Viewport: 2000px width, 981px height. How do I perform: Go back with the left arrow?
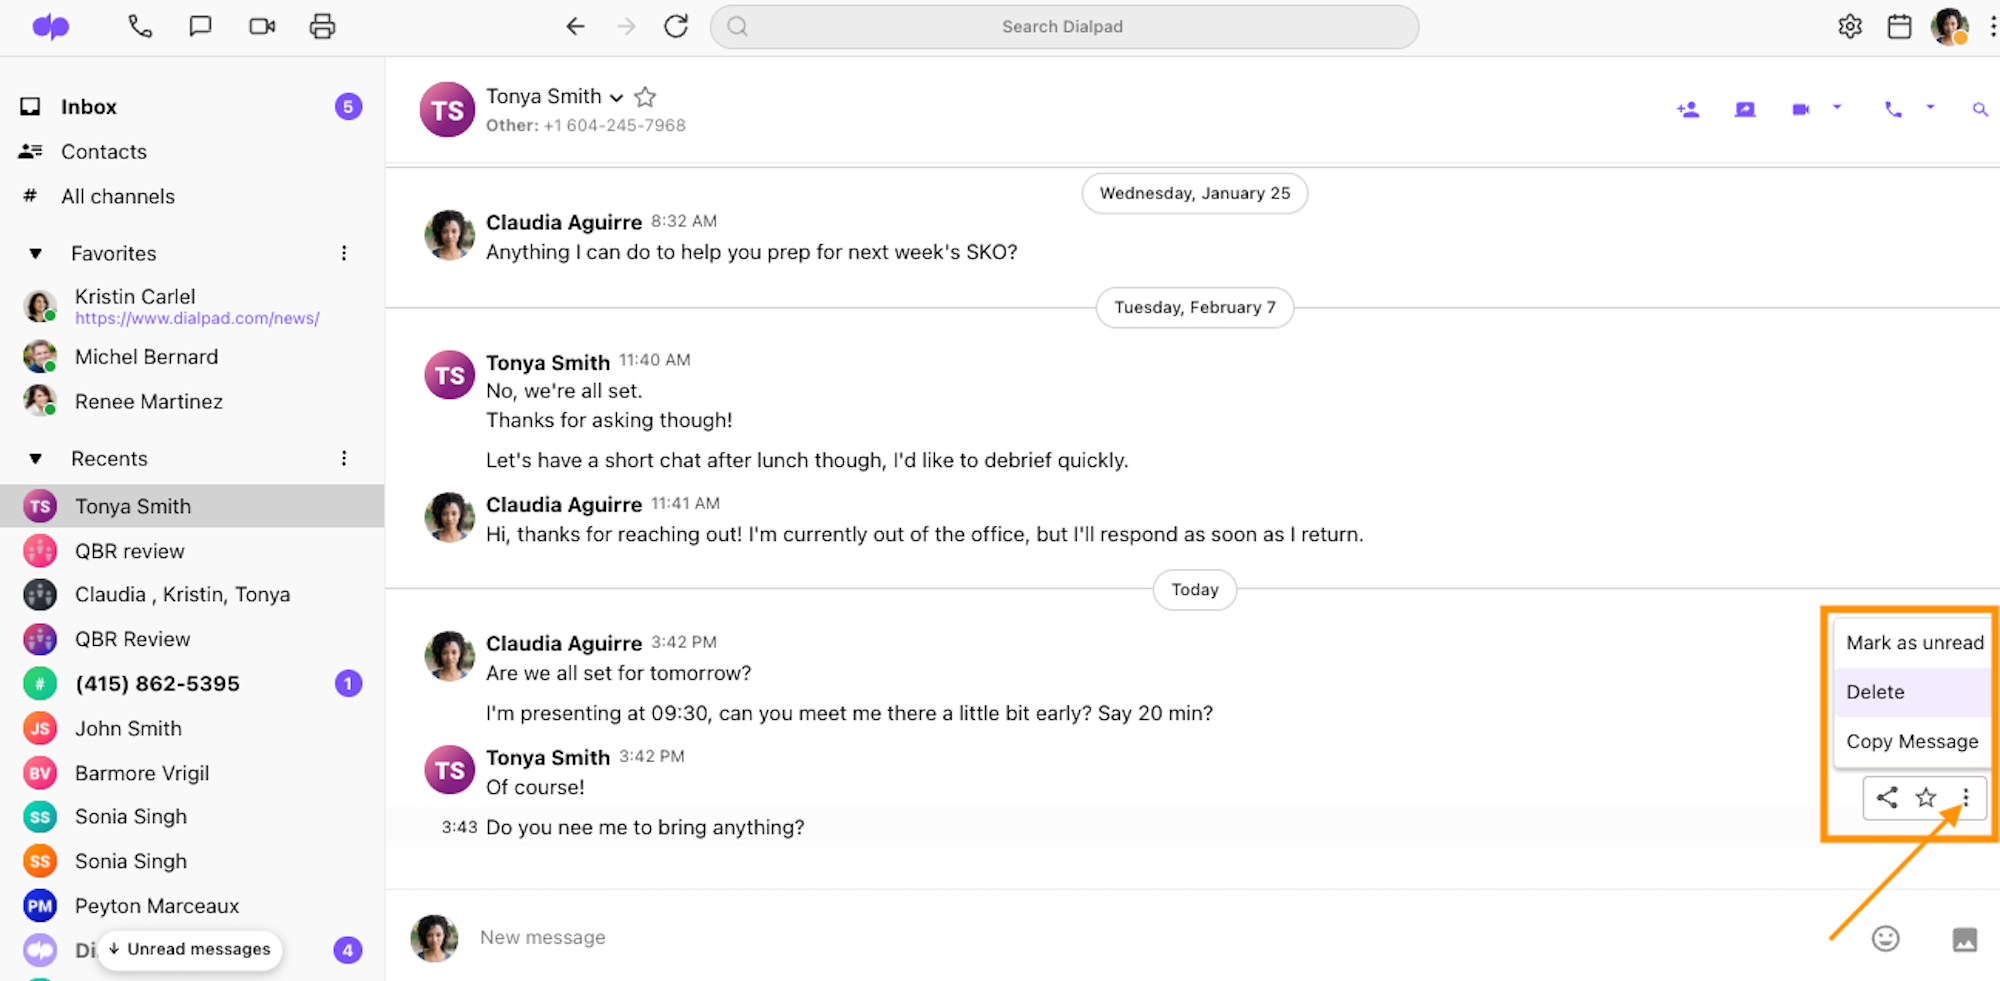[575, 27]
